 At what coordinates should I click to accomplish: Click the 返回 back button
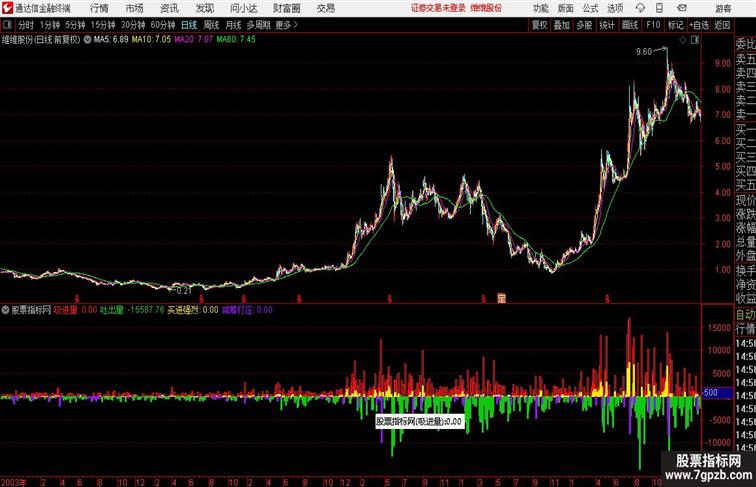[x=722, y=25]
